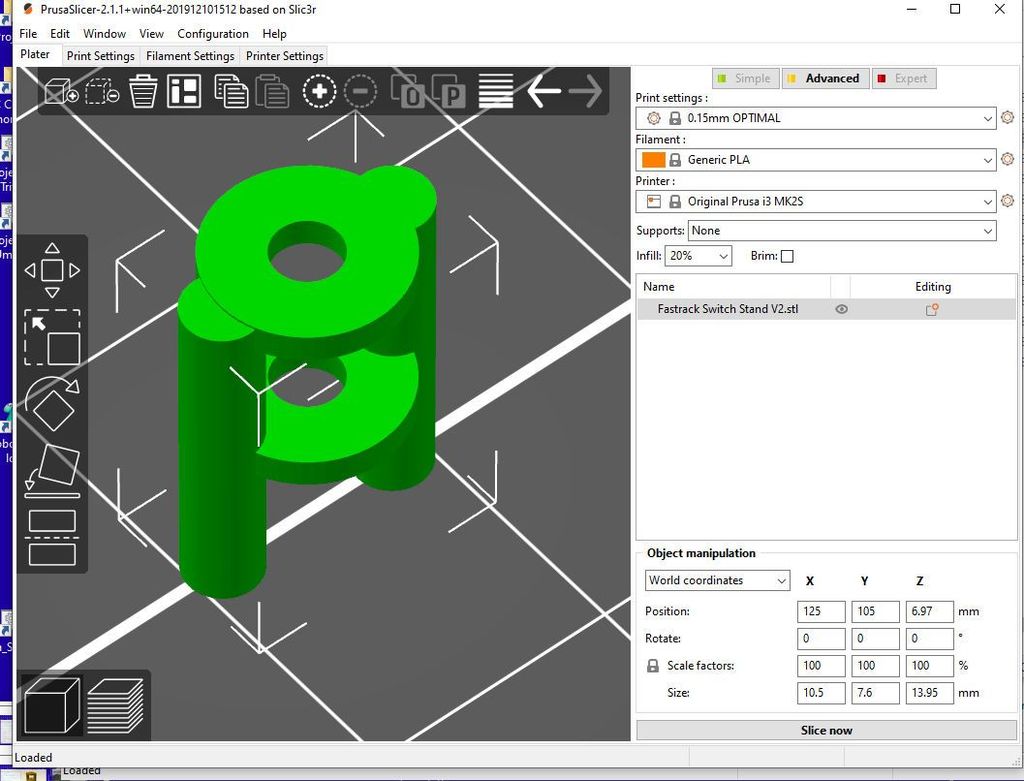Click the Add object icon in toolbar
The height and width of the screenshot is (781, 1024).
[62, 93]
